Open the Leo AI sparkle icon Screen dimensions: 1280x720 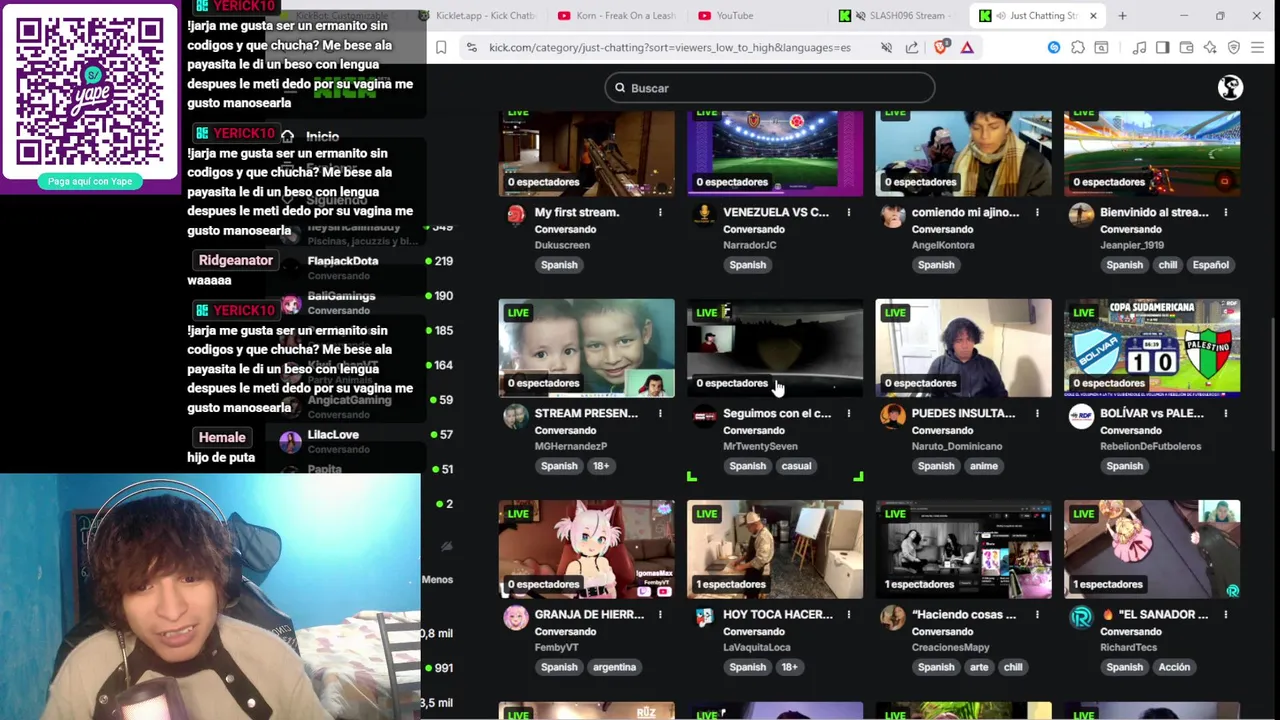[1210, 47]
